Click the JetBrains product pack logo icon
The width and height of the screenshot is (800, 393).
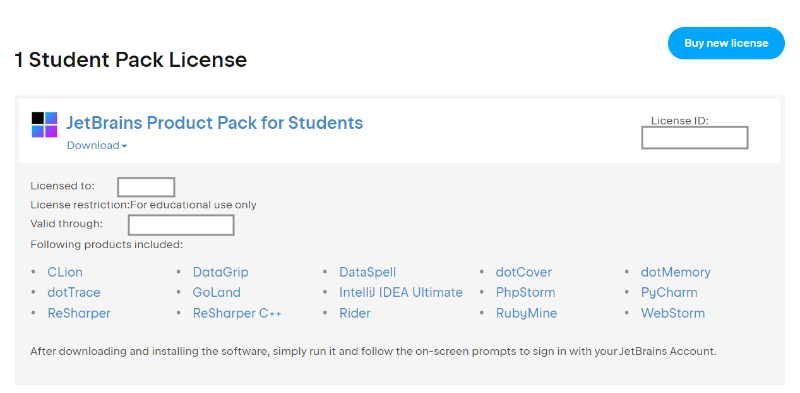click(x=44, y=125)
